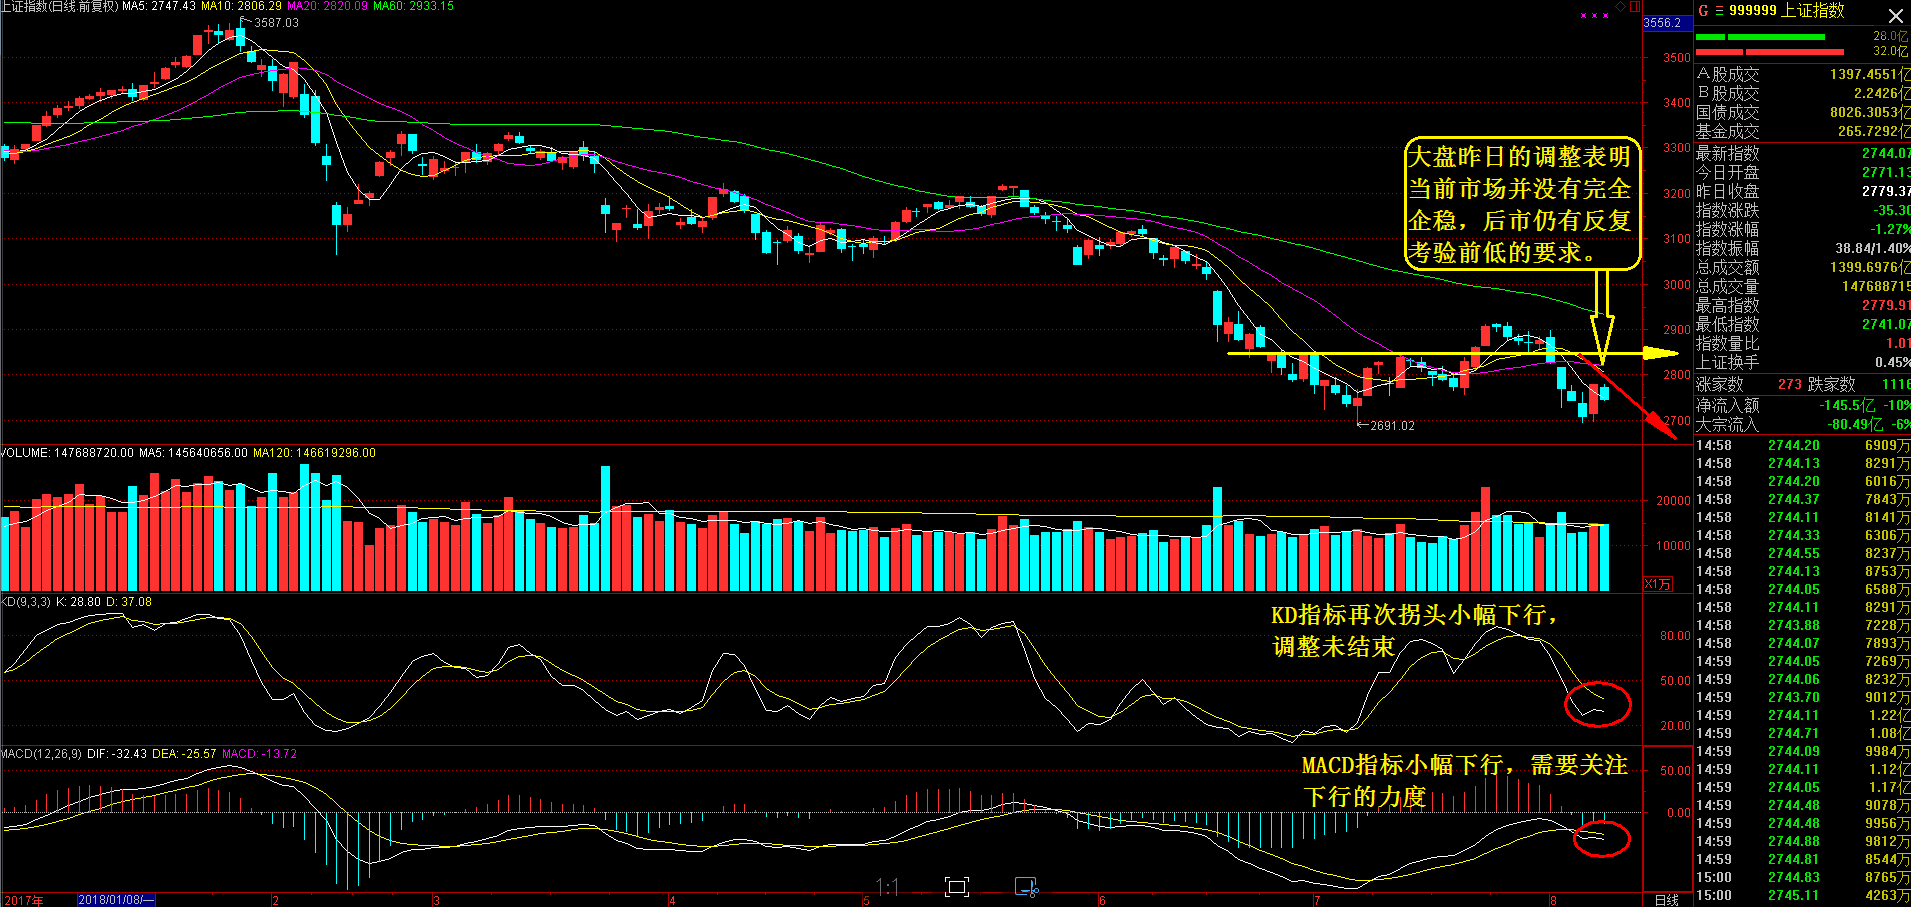
Task: Click the magenta xxx markers at chart top
Action: click(1594, 15)
